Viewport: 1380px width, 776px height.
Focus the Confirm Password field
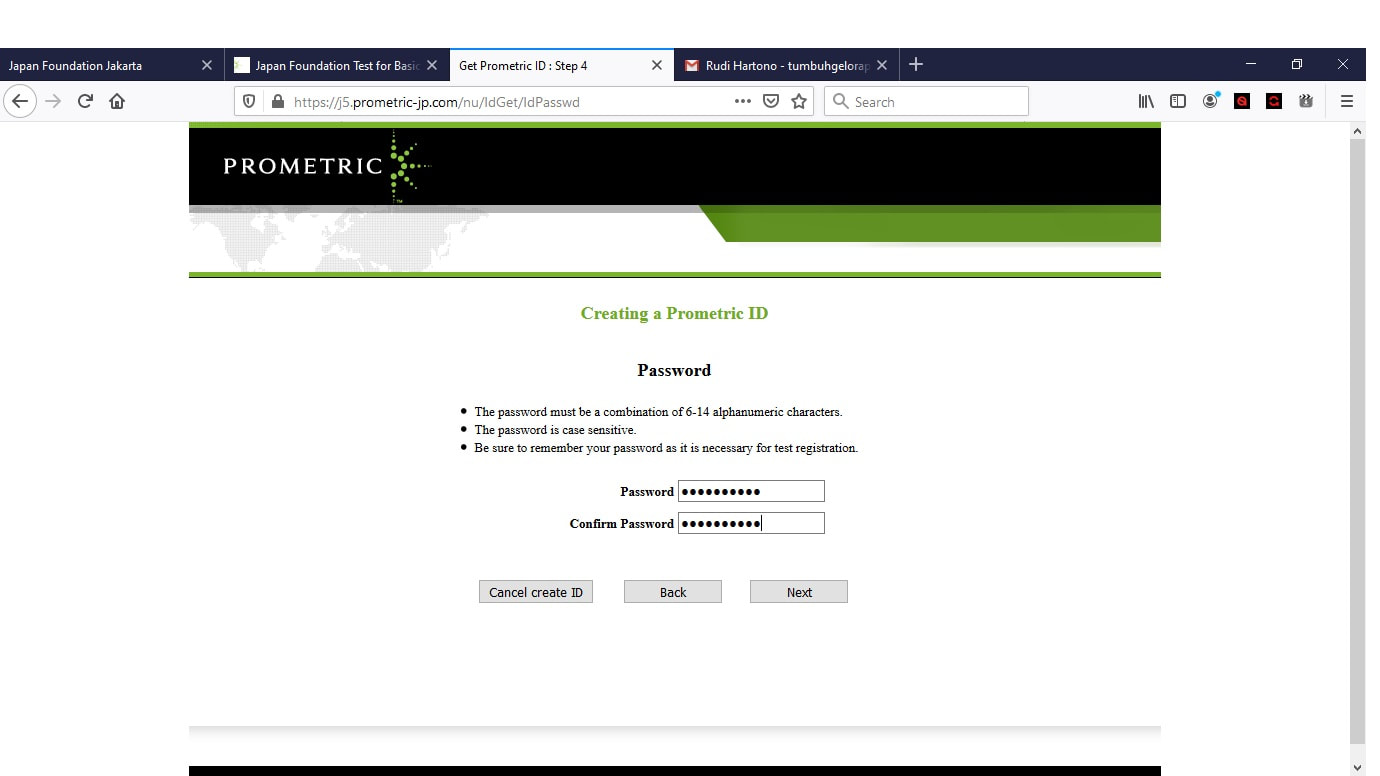[751, 523]
